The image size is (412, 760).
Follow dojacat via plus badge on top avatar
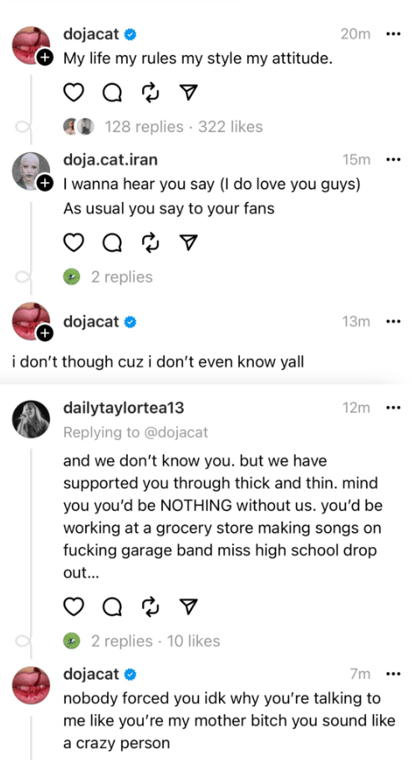[x=44, y=58]
